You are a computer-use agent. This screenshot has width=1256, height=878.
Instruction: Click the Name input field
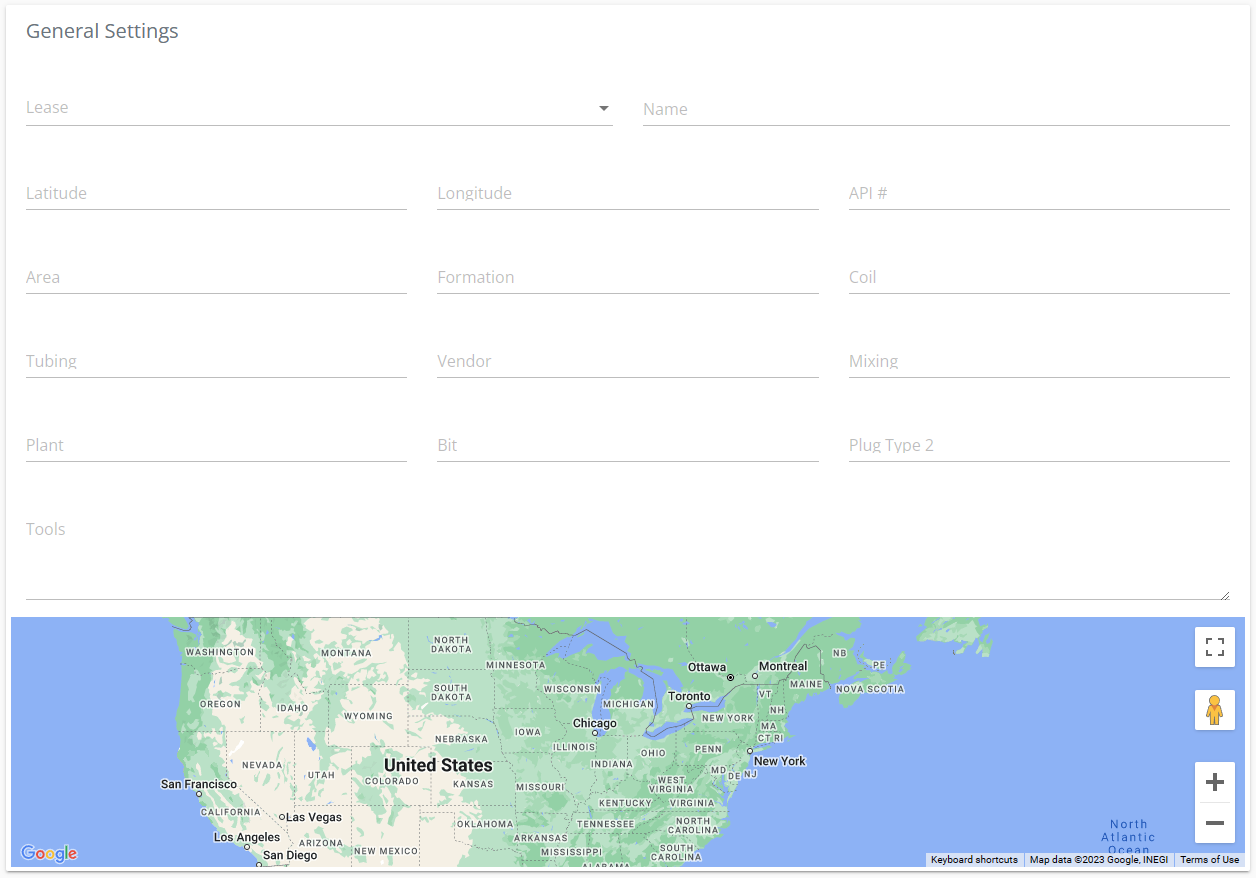(935, 109)
